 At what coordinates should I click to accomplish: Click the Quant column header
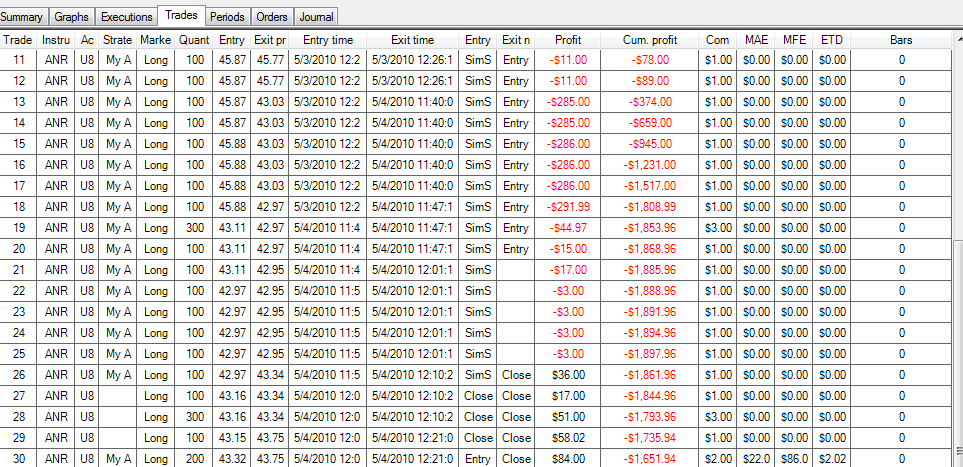[194, 40]
